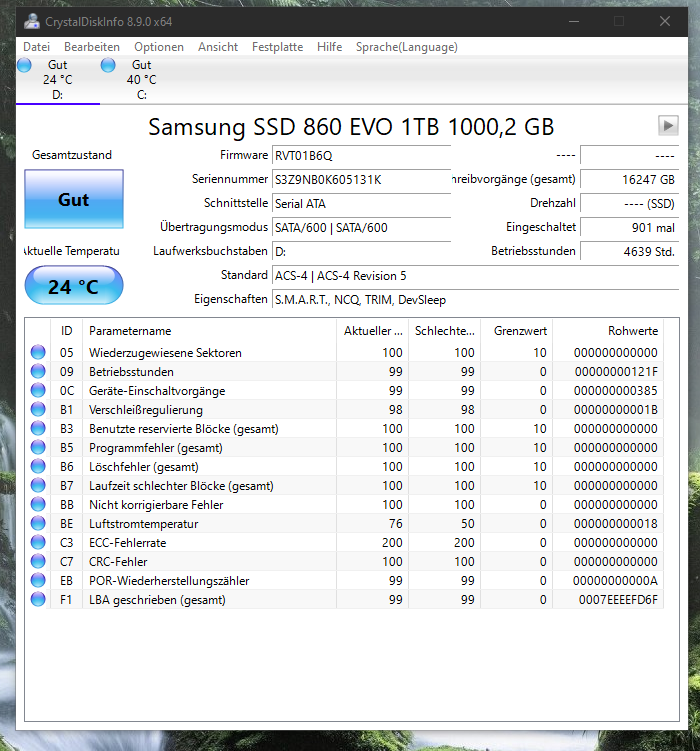The height and width of the screenshot is (751, 700).
Task: Open the Datei menu
Action: [36, 47]
